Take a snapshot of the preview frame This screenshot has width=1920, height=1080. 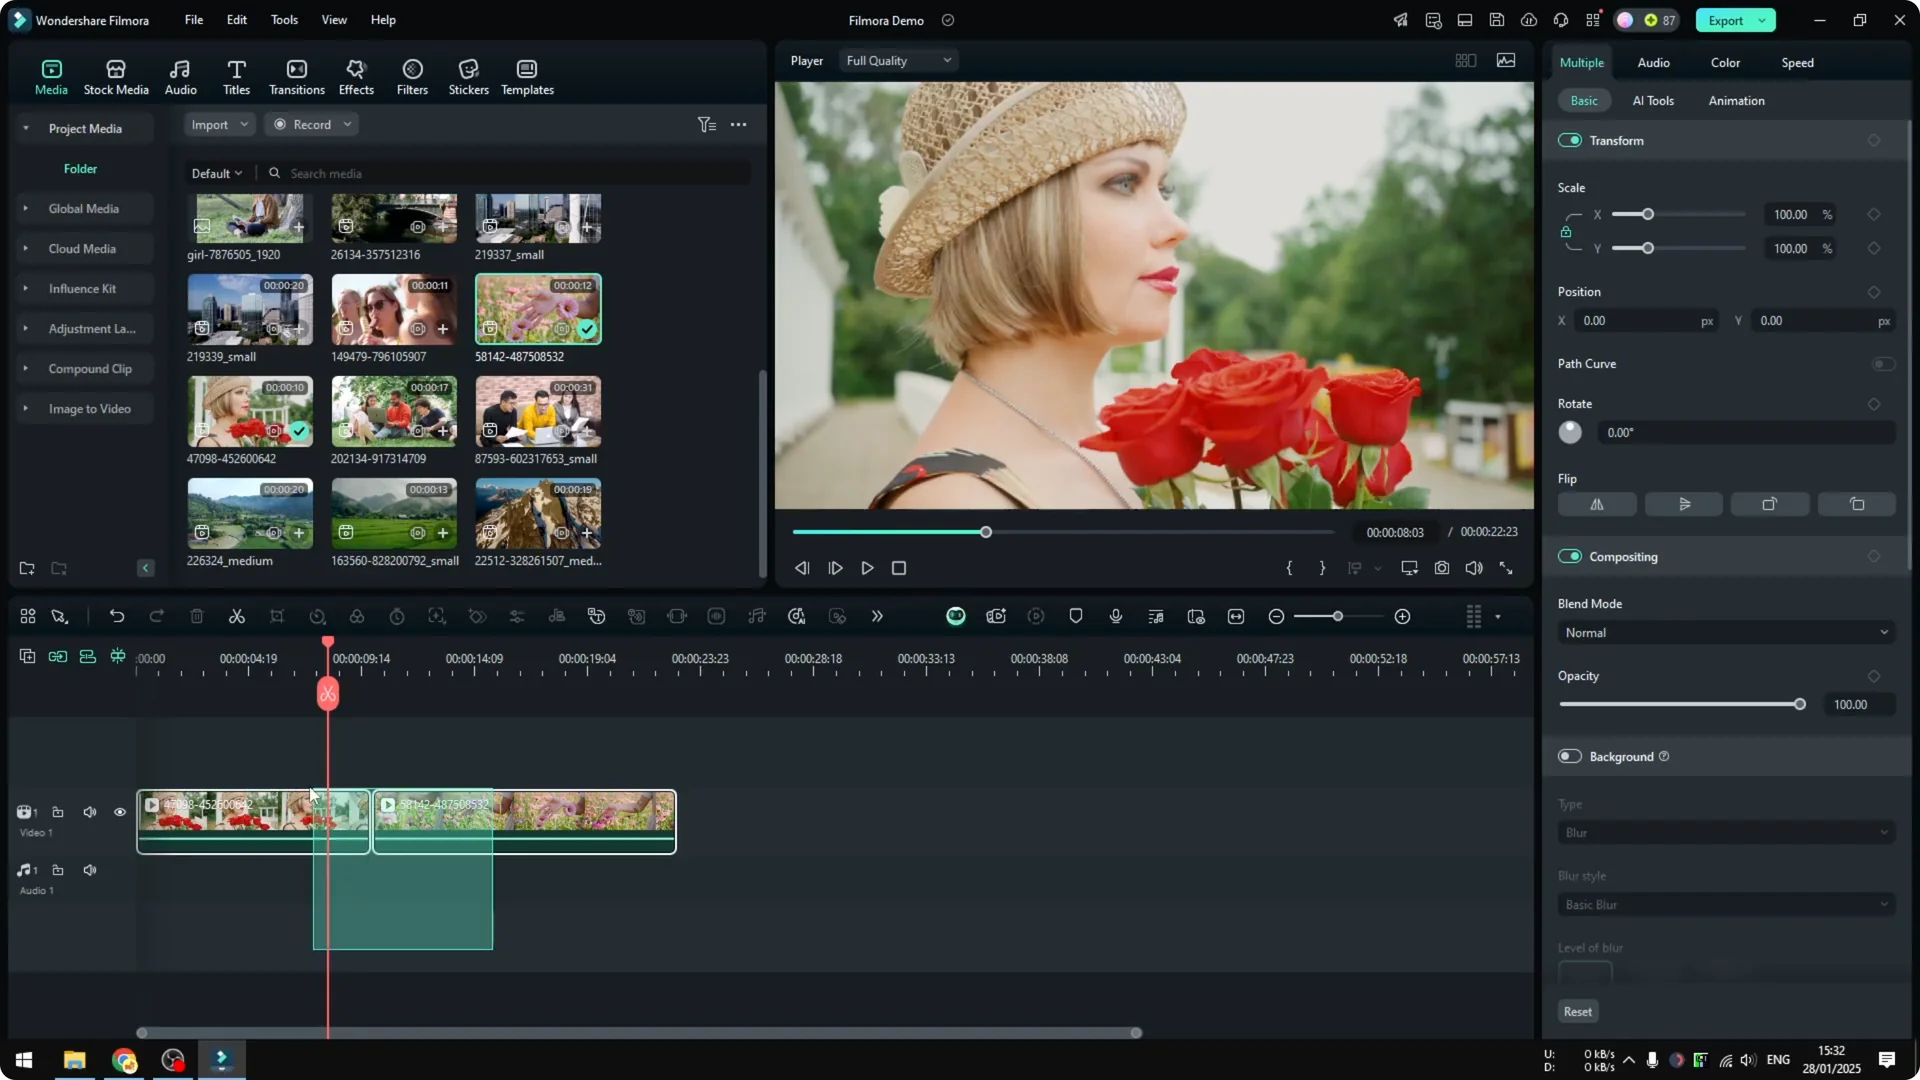coord(1441,568)
